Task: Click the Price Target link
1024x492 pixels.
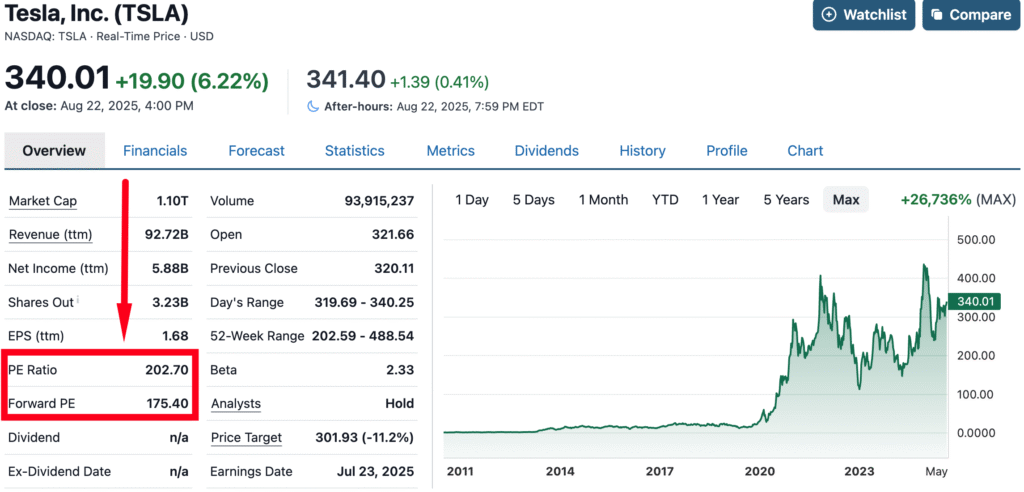Action: pos(246,438)
